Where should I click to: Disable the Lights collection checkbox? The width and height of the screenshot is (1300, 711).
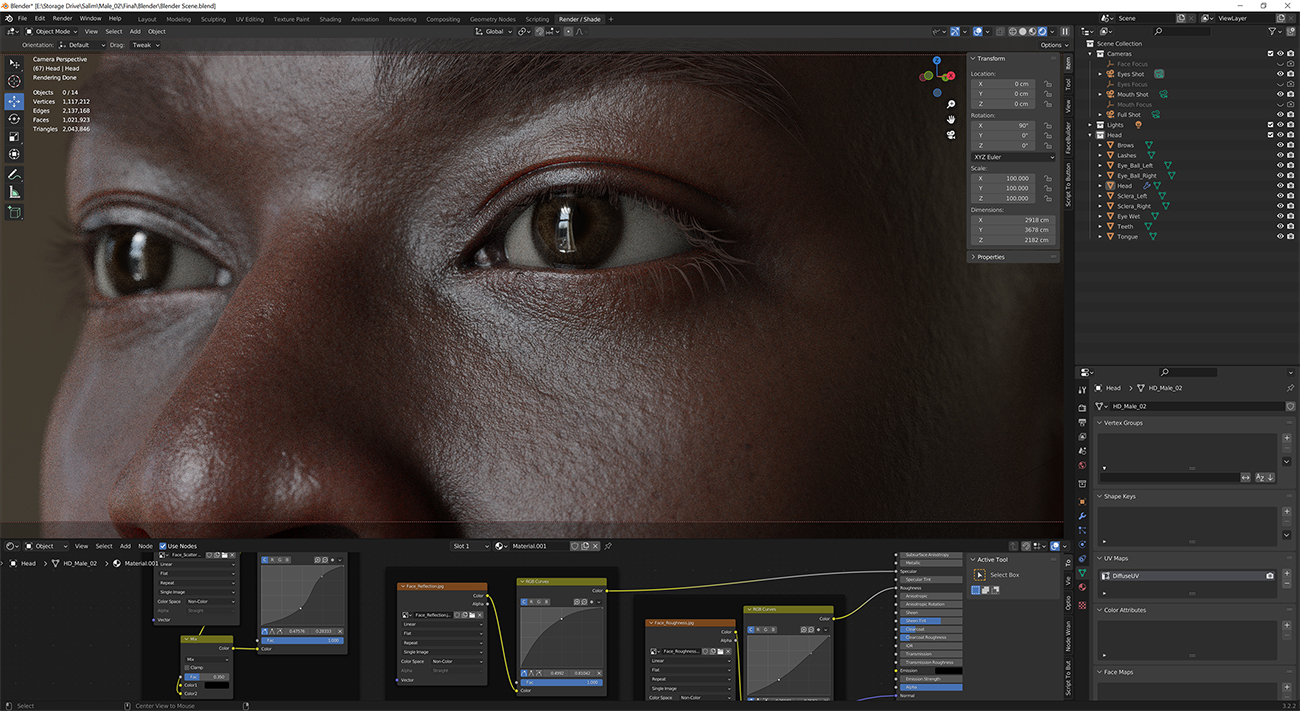tap(1271, 125)
